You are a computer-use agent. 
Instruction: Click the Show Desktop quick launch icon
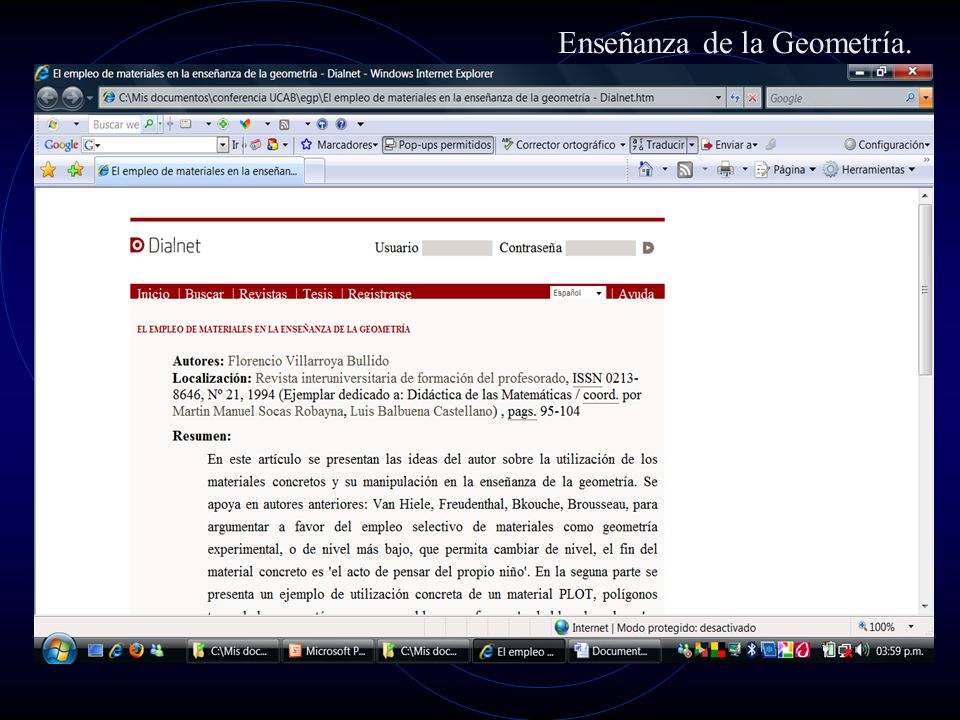95,651
